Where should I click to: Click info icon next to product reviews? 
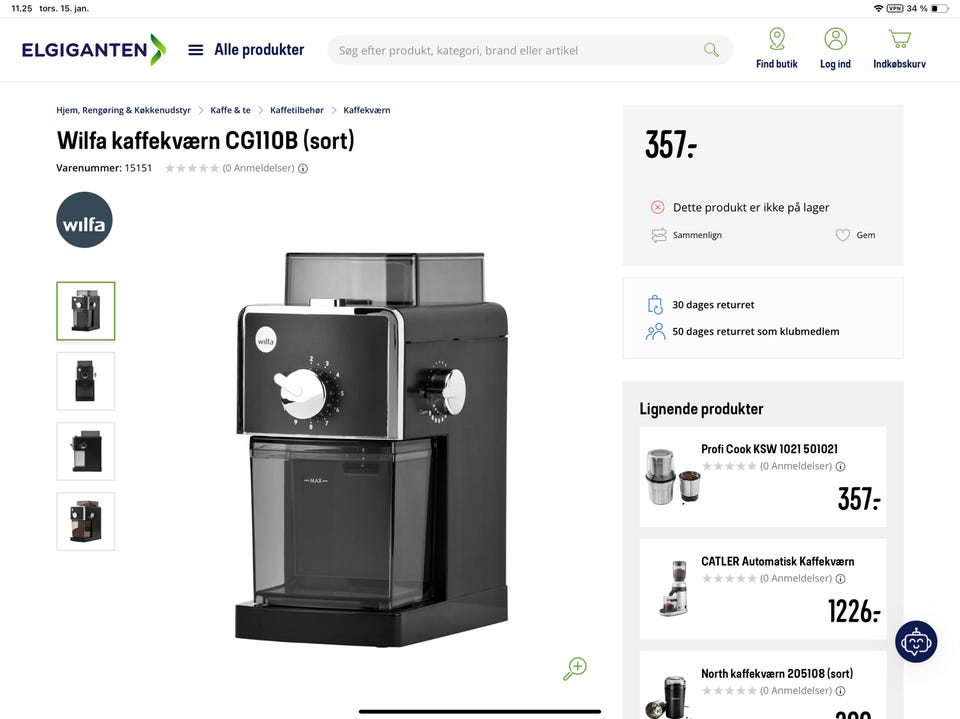click(303, 168)
